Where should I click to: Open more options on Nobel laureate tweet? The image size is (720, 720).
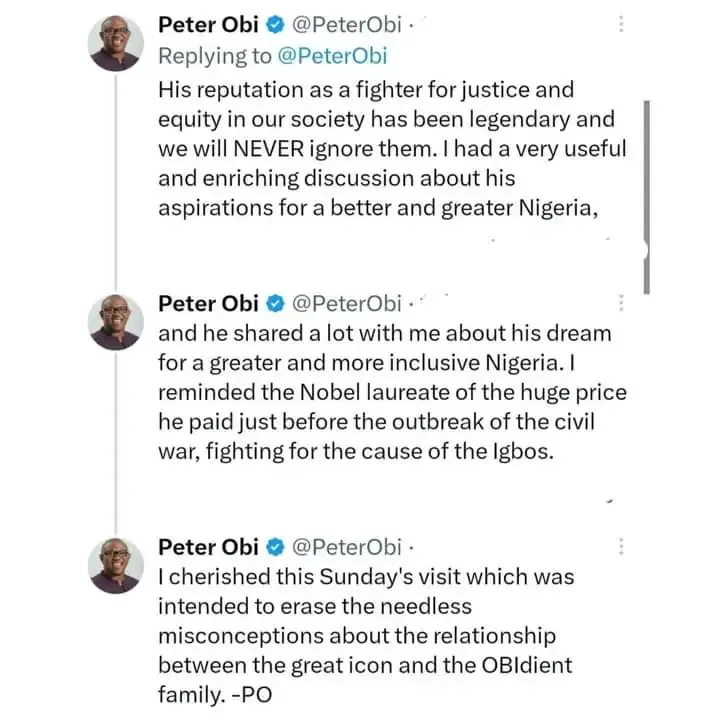(x=621, y=302)
